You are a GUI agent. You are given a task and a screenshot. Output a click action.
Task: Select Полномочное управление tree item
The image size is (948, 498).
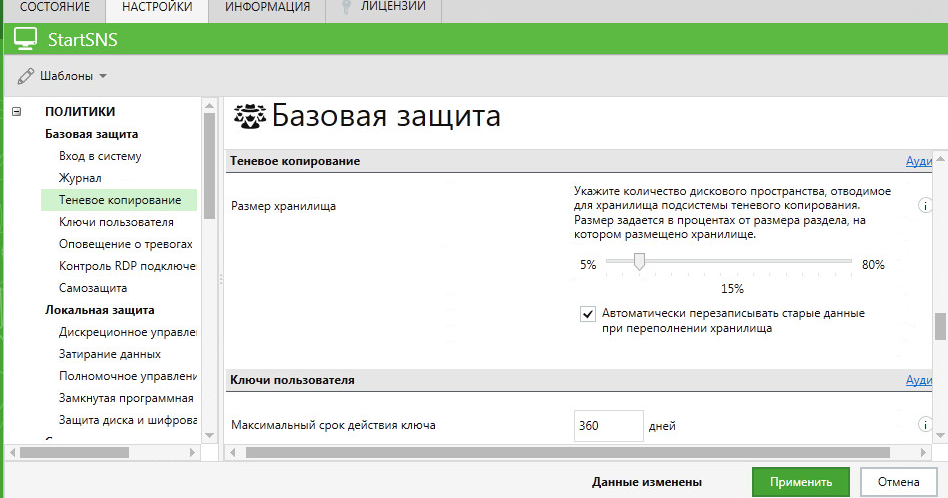(x=128, y=376)
